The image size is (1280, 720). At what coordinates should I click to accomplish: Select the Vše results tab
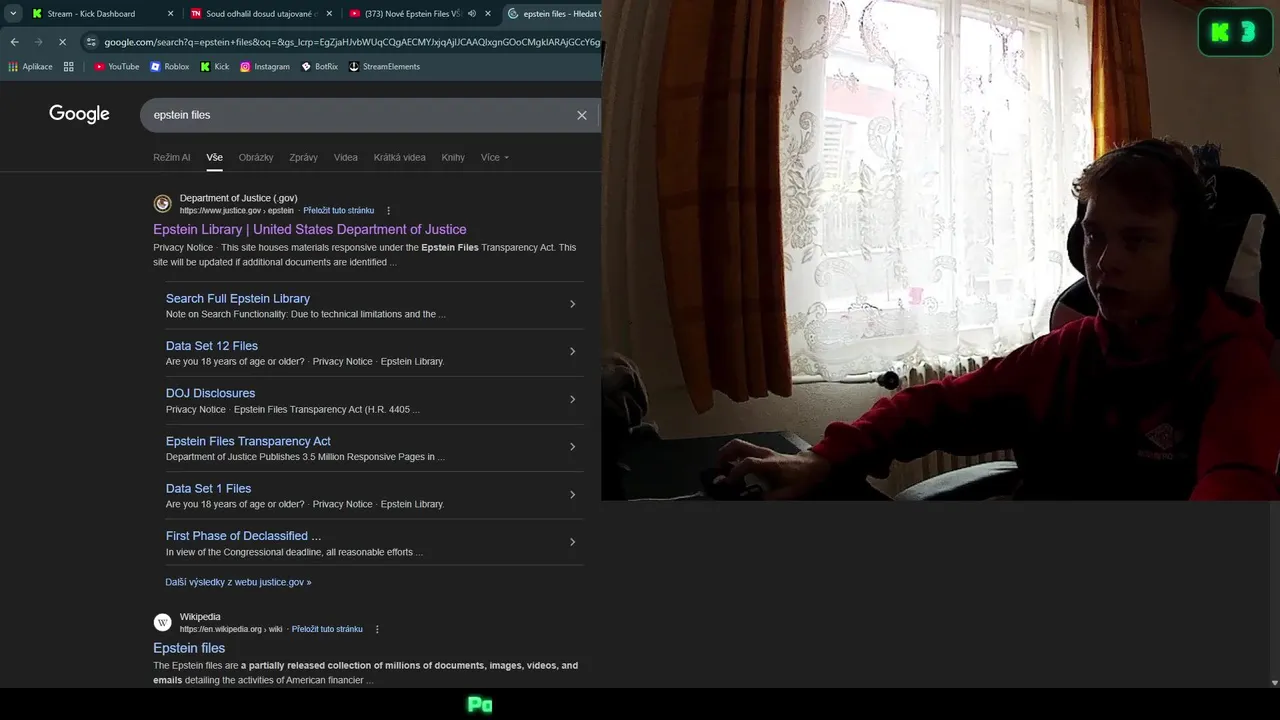coord(215,157)
